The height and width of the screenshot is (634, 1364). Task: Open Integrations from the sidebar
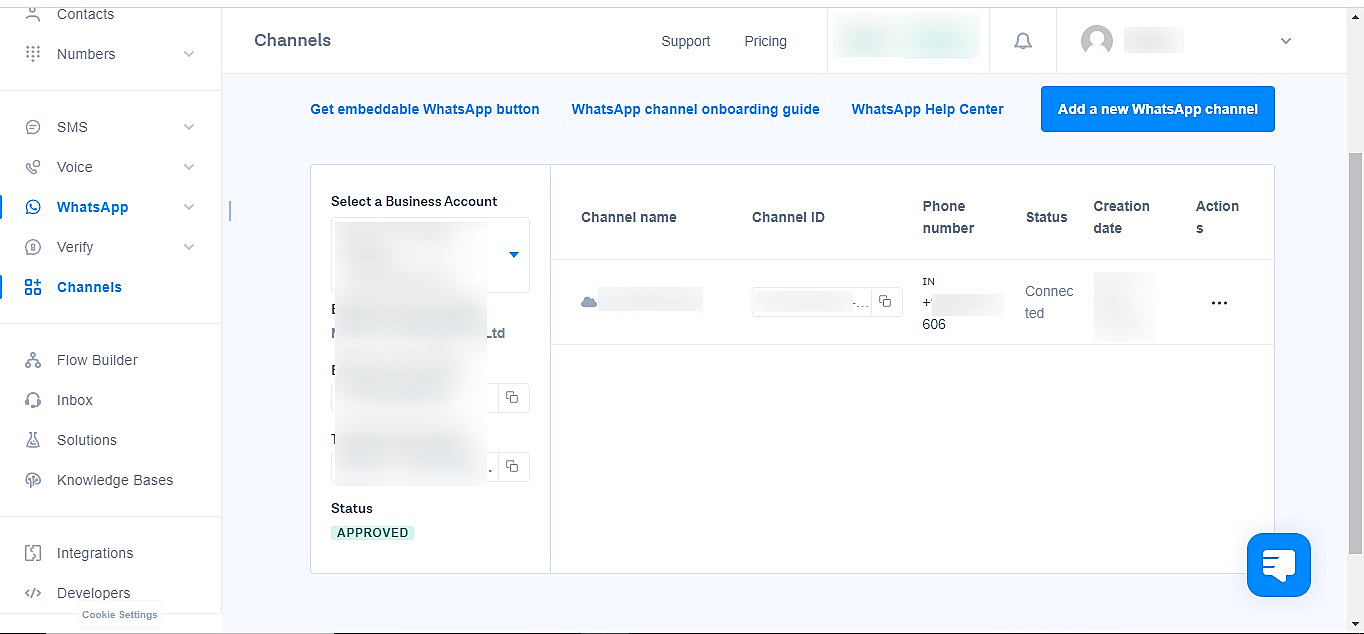pyautogui.click(x=94, y=553)
